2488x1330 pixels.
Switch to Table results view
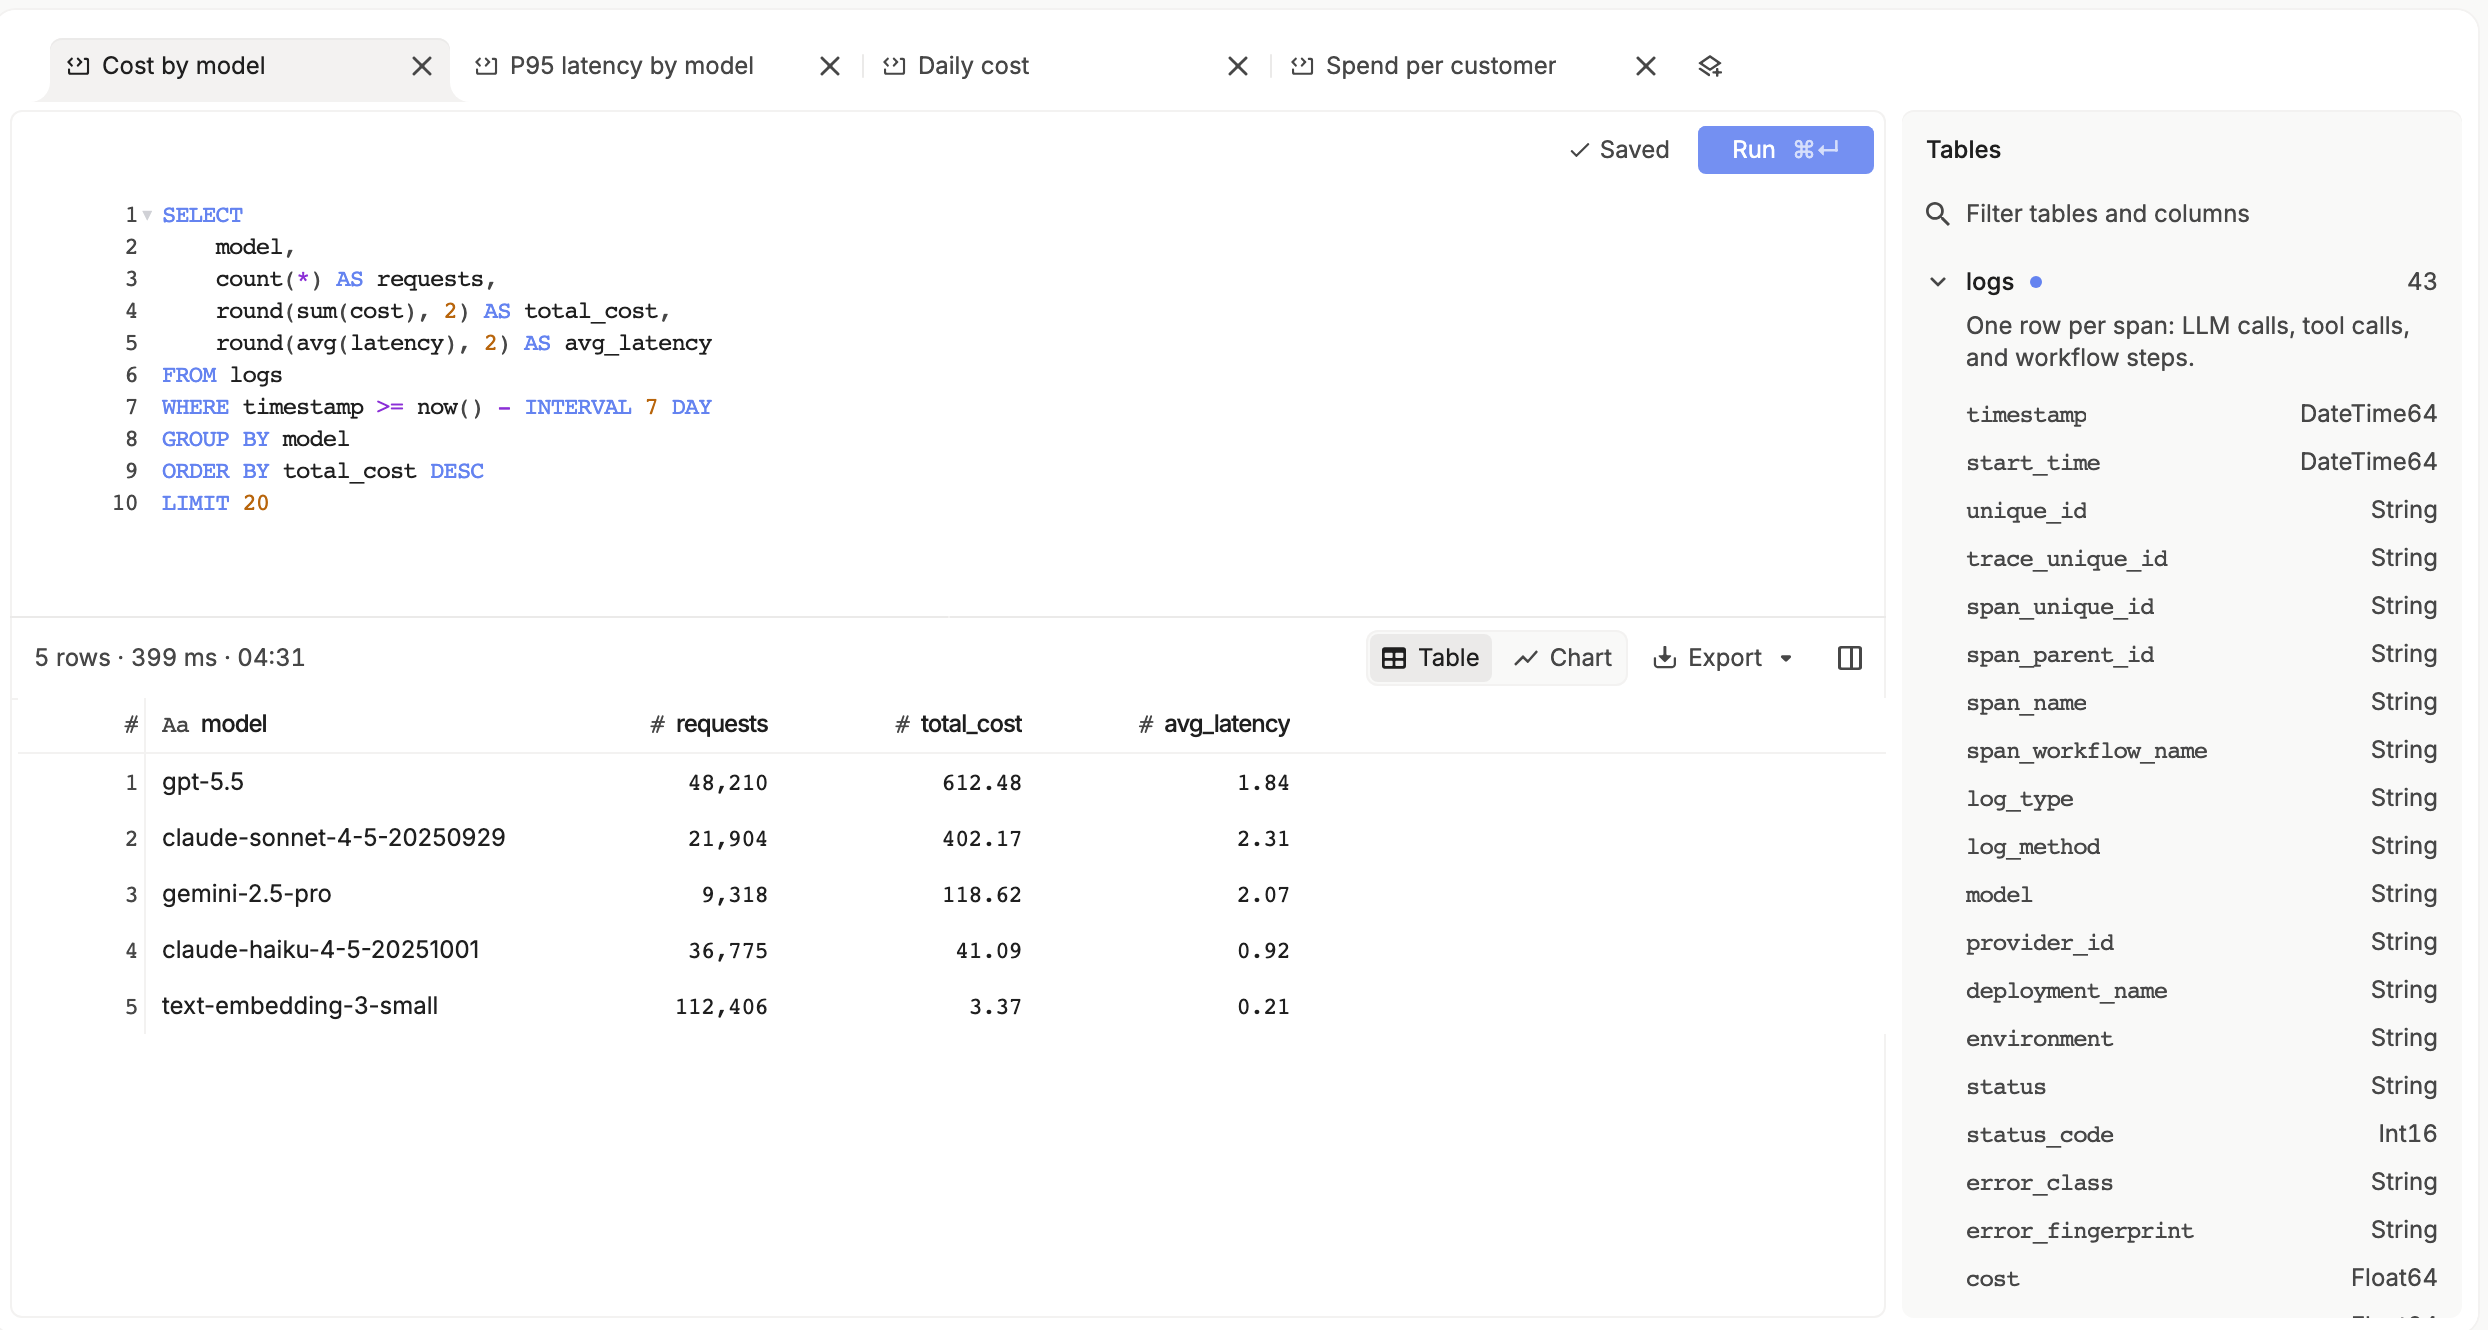(1430, 658)
